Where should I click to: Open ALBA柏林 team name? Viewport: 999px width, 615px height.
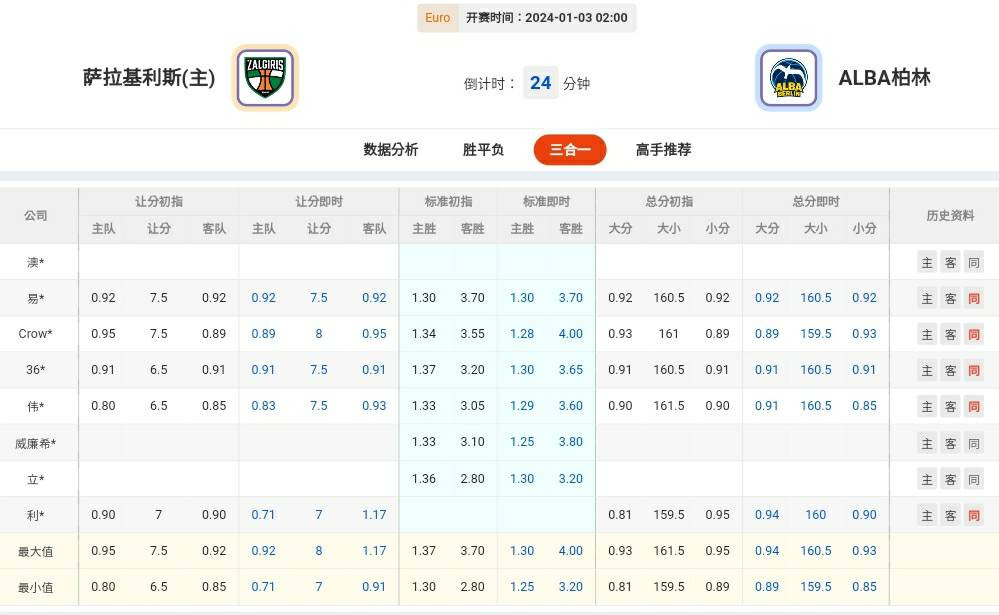[x=884, y=78]
